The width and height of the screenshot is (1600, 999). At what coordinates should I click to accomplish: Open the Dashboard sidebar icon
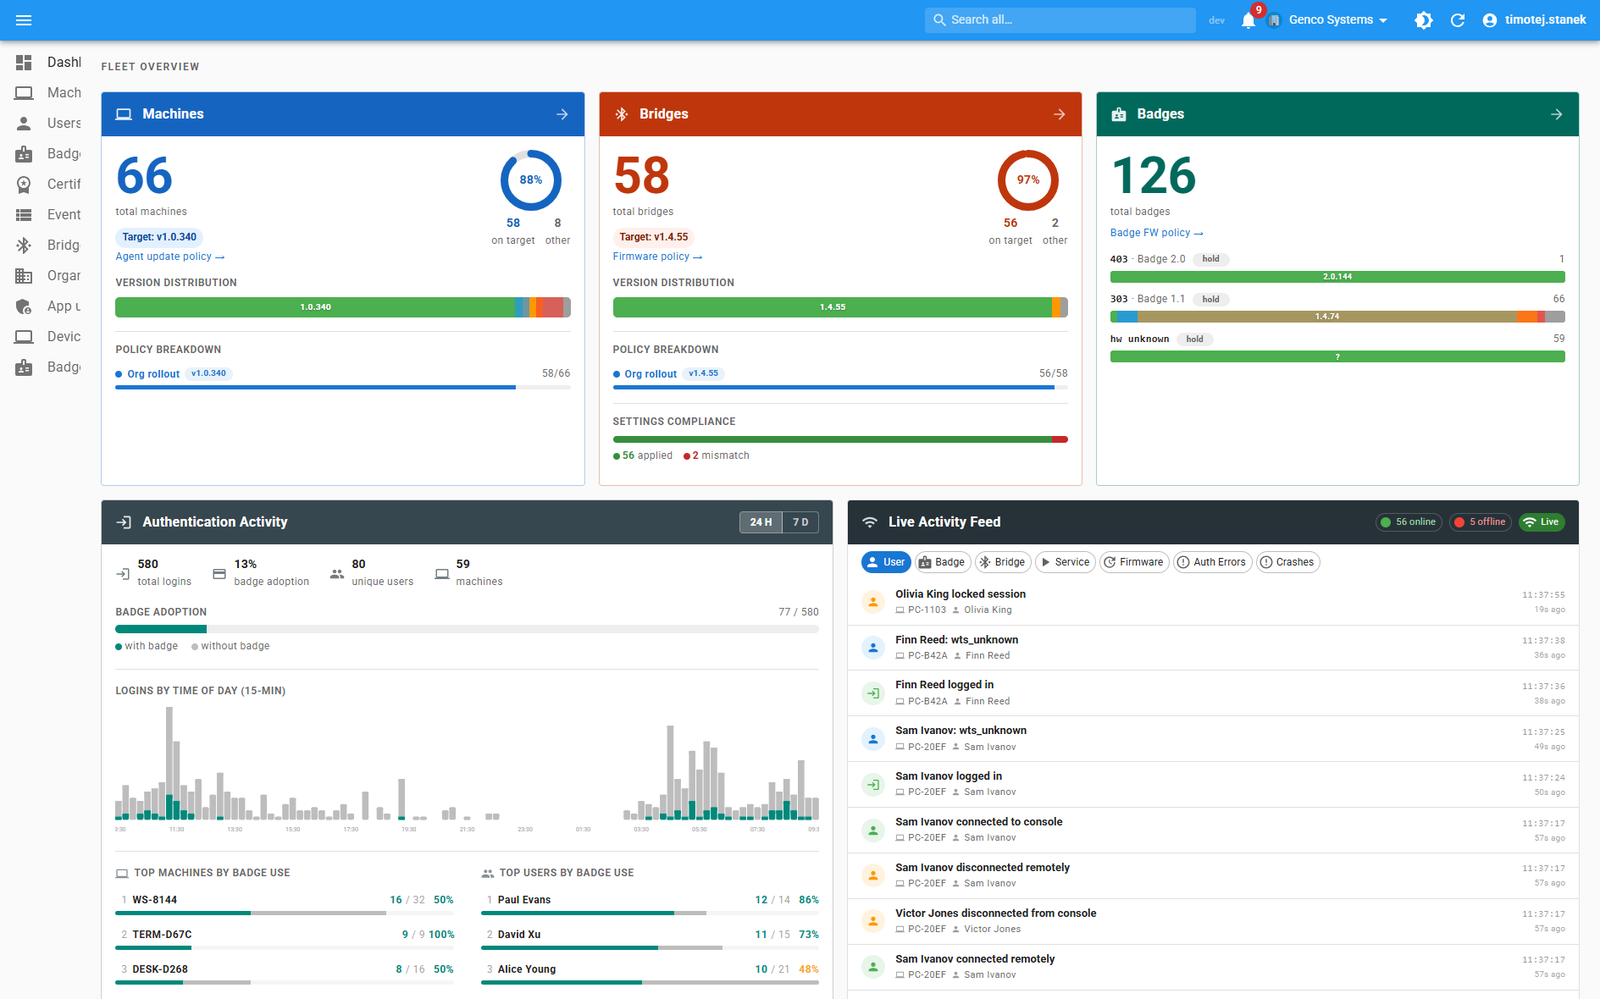pos(24,62)
